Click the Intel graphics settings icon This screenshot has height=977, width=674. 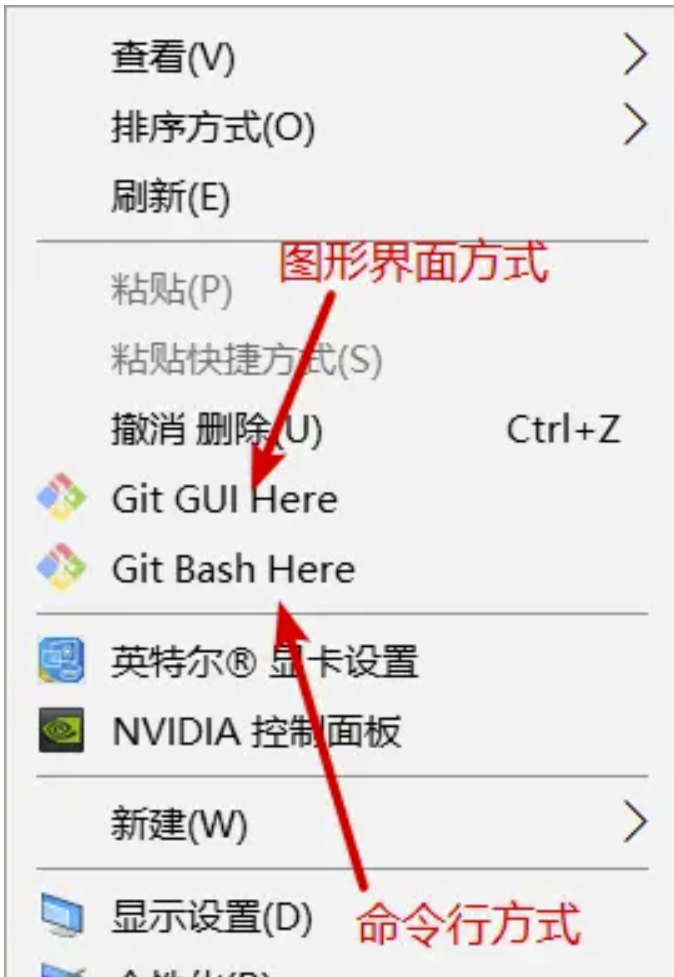[61, 660]
